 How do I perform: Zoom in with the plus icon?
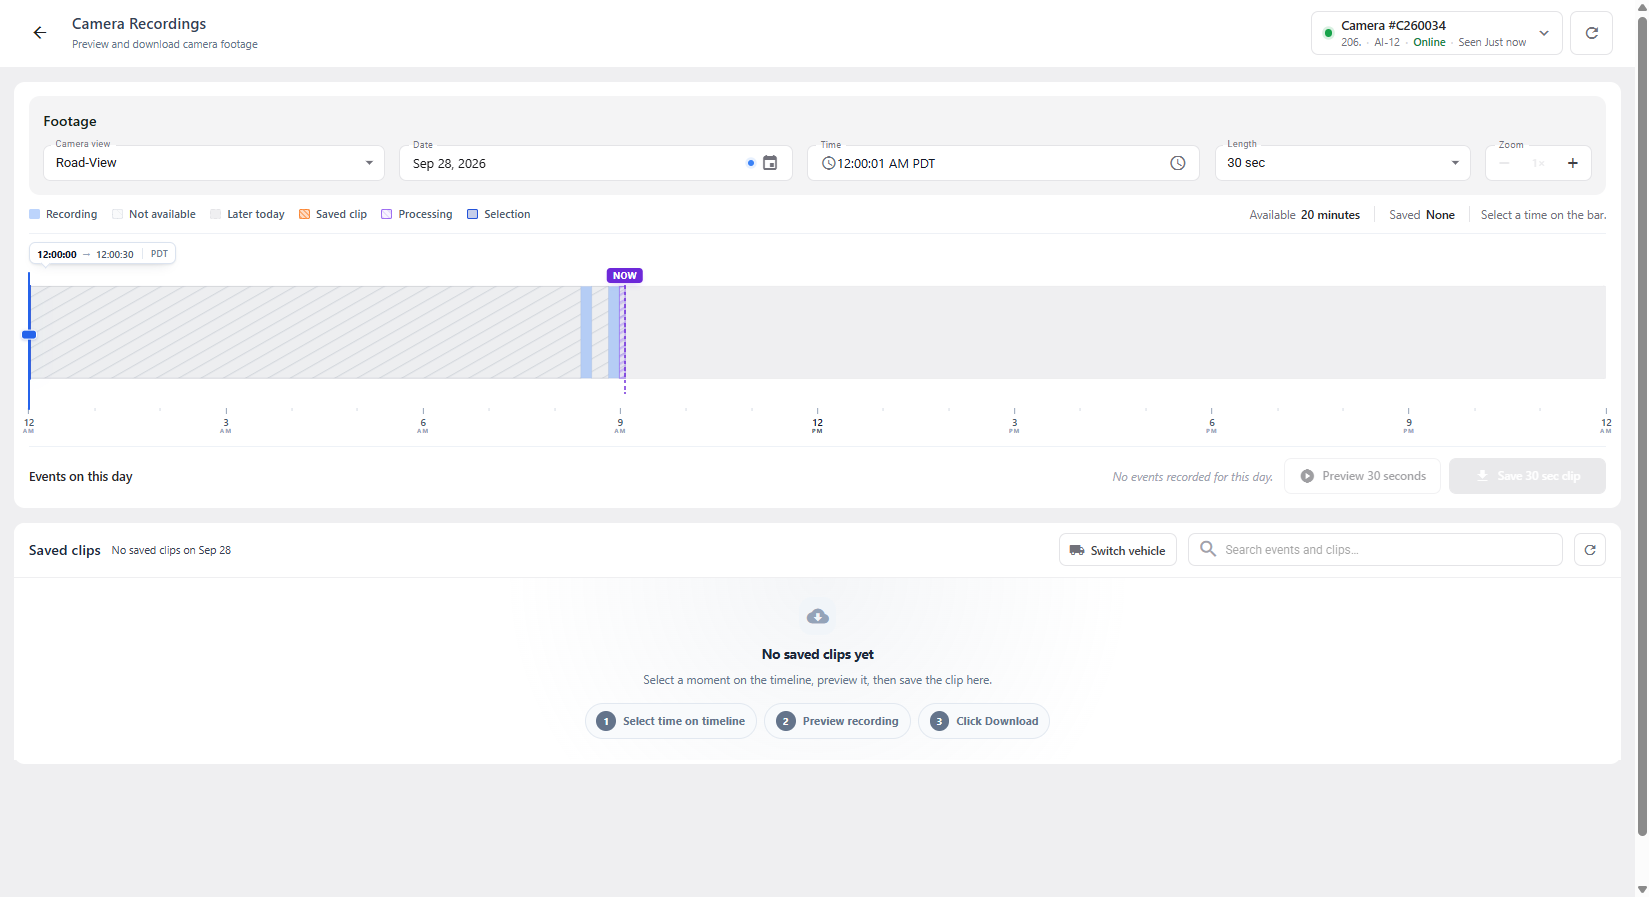click(x=1572, y=163)
